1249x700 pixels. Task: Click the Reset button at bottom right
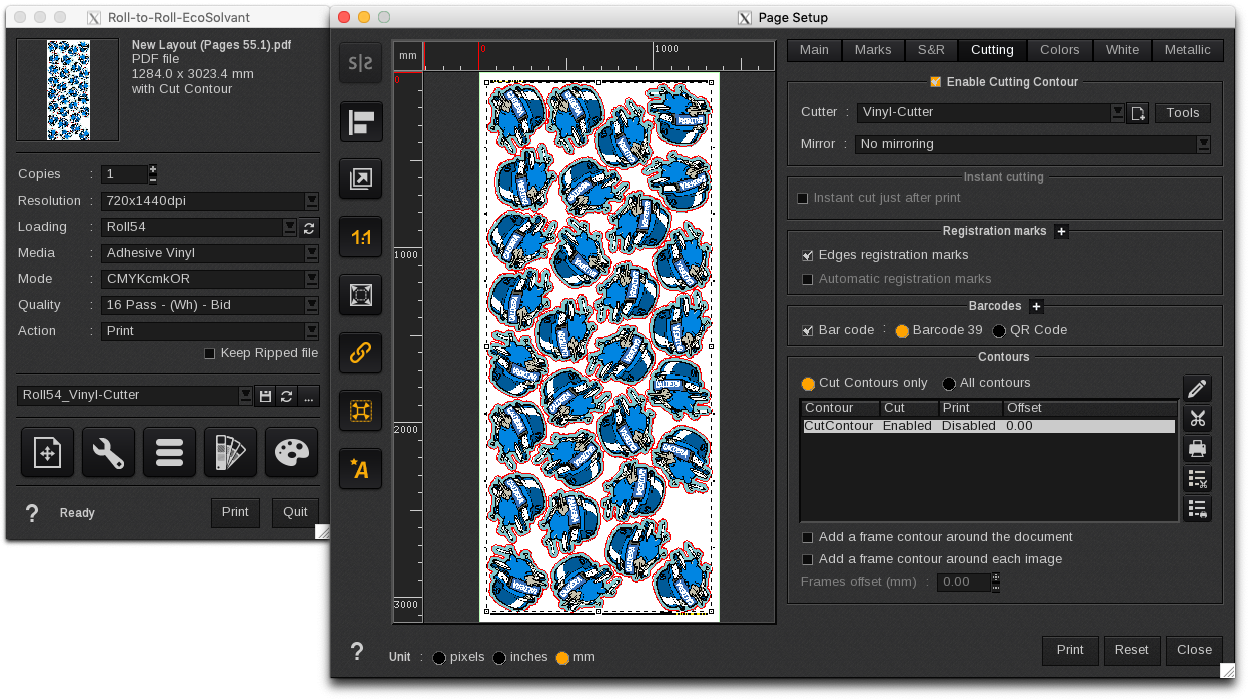tap(1131, 650)
